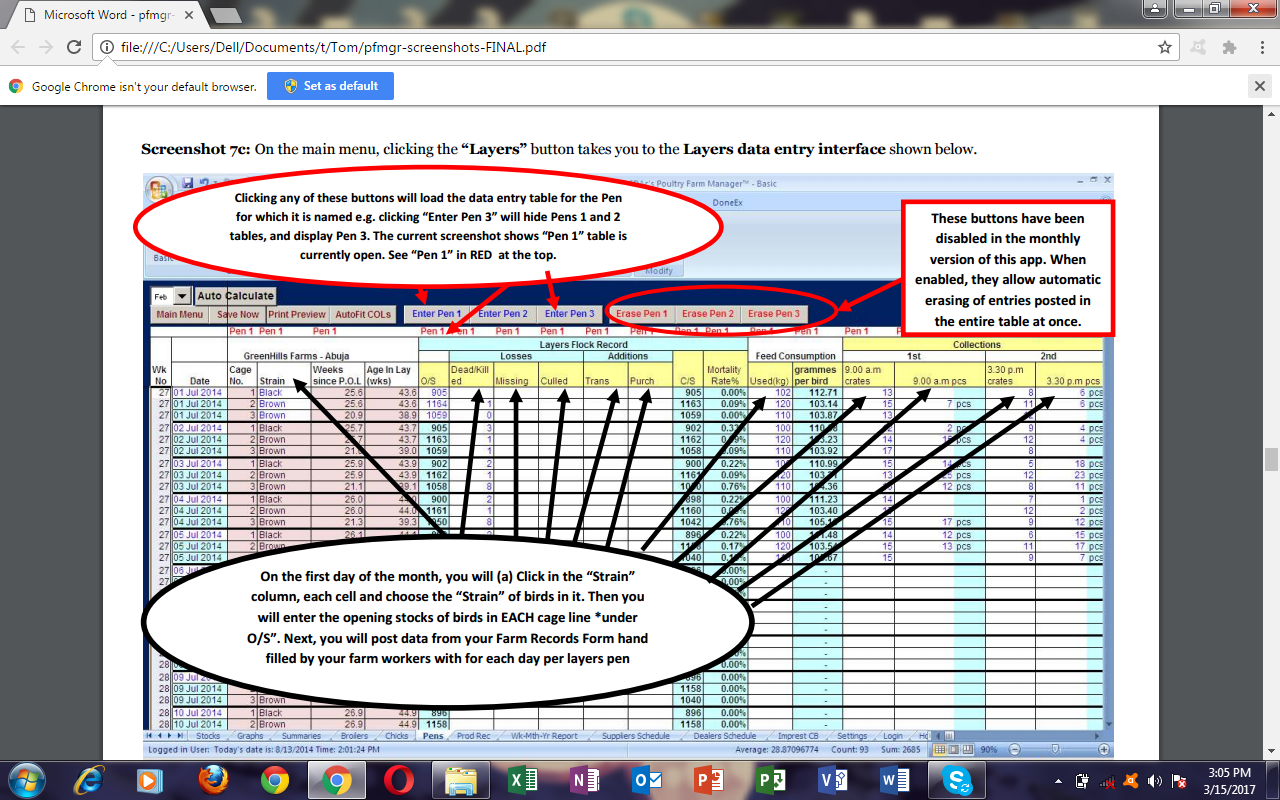Click the Save Now button
The image size is (1280, 800).
238,314
